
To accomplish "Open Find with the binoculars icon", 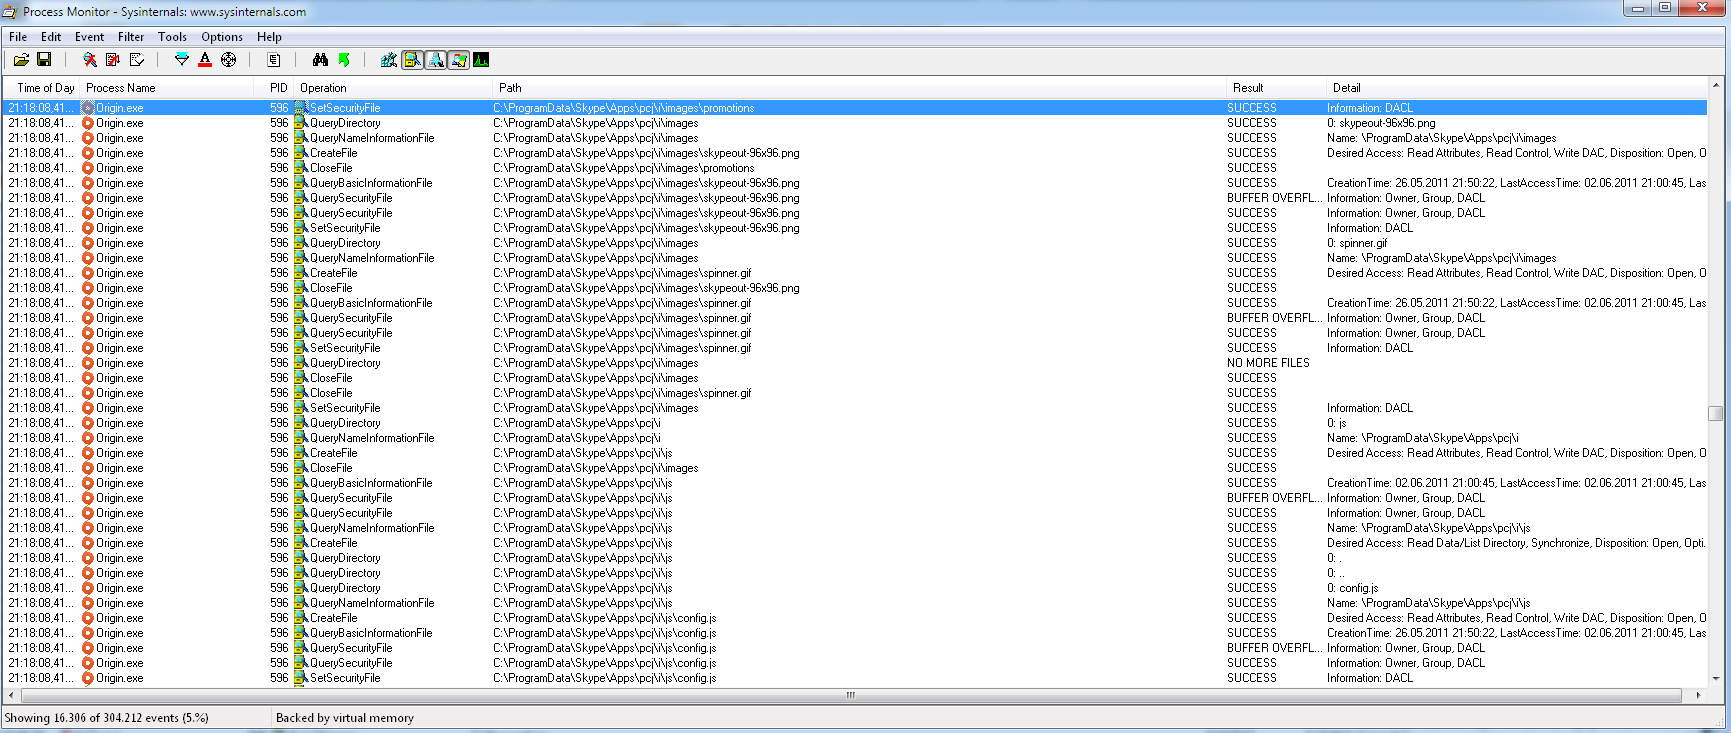I will [320, 60].
